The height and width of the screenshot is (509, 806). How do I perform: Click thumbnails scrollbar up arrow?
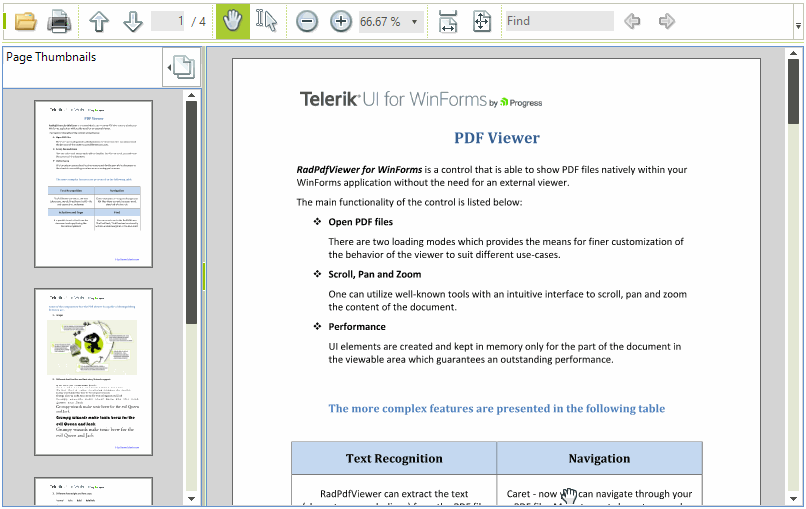[191, 95]
